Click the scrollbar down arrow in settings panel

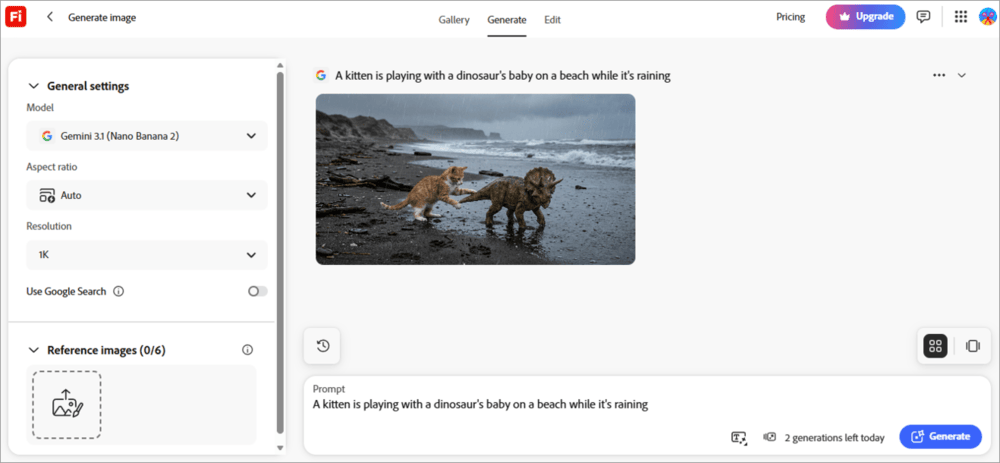point(279,448)
